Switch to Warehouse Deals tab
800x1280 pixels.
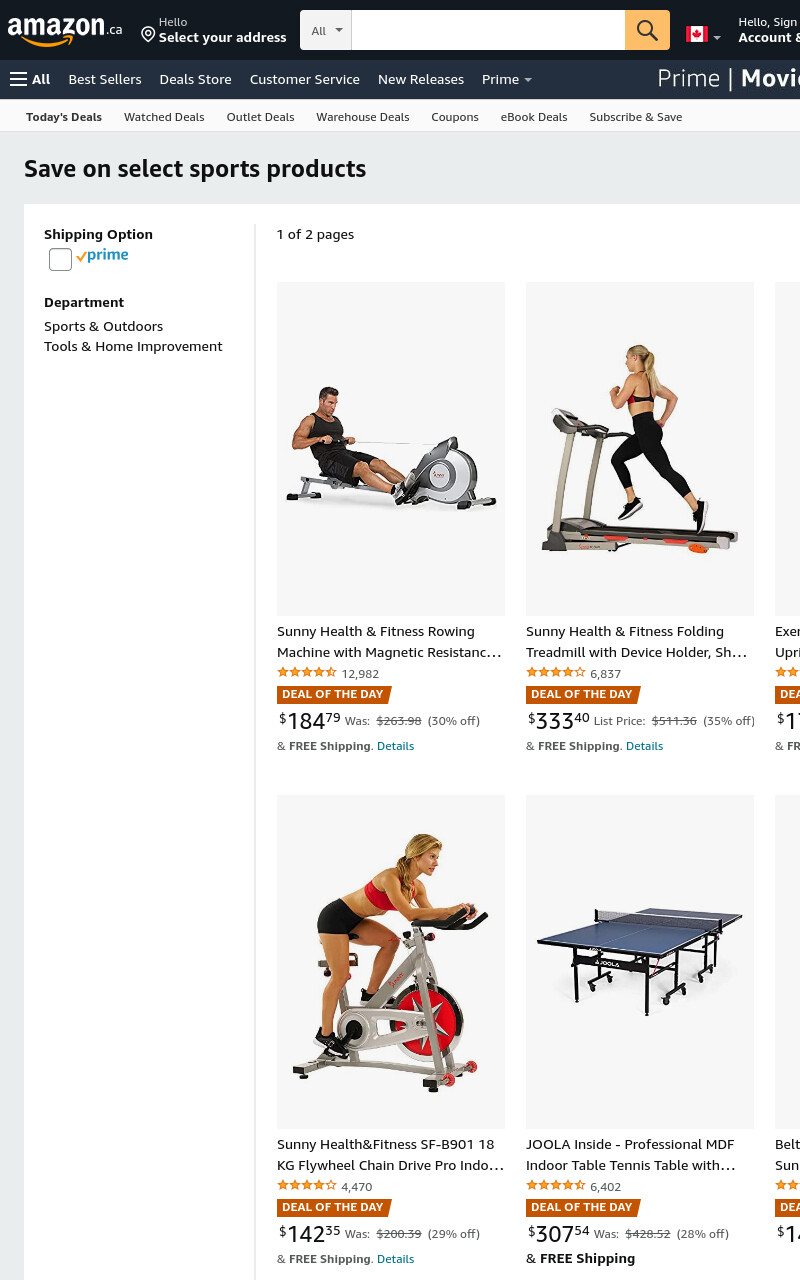pos(363,117)
